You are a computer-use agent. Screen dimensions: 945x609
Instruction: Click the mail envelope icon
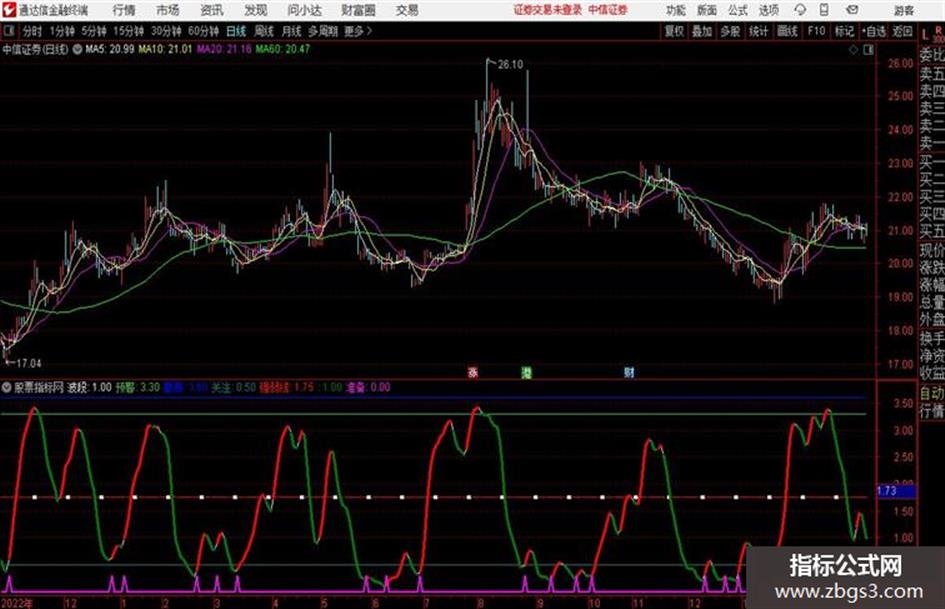[x=852, y=10]
